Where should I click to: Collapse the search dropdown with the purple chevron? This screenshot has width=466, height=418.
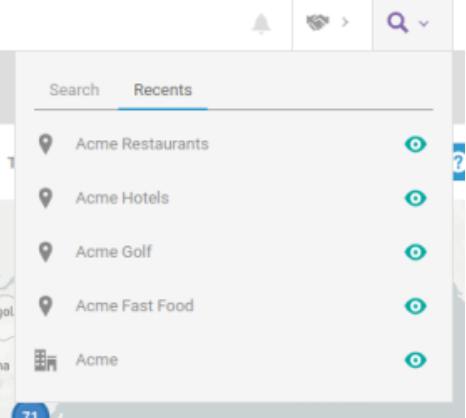(424, 23)
